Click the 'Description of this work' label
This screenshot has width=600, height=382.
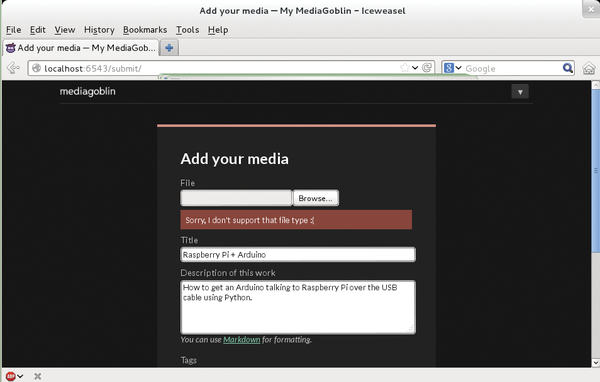228,273
